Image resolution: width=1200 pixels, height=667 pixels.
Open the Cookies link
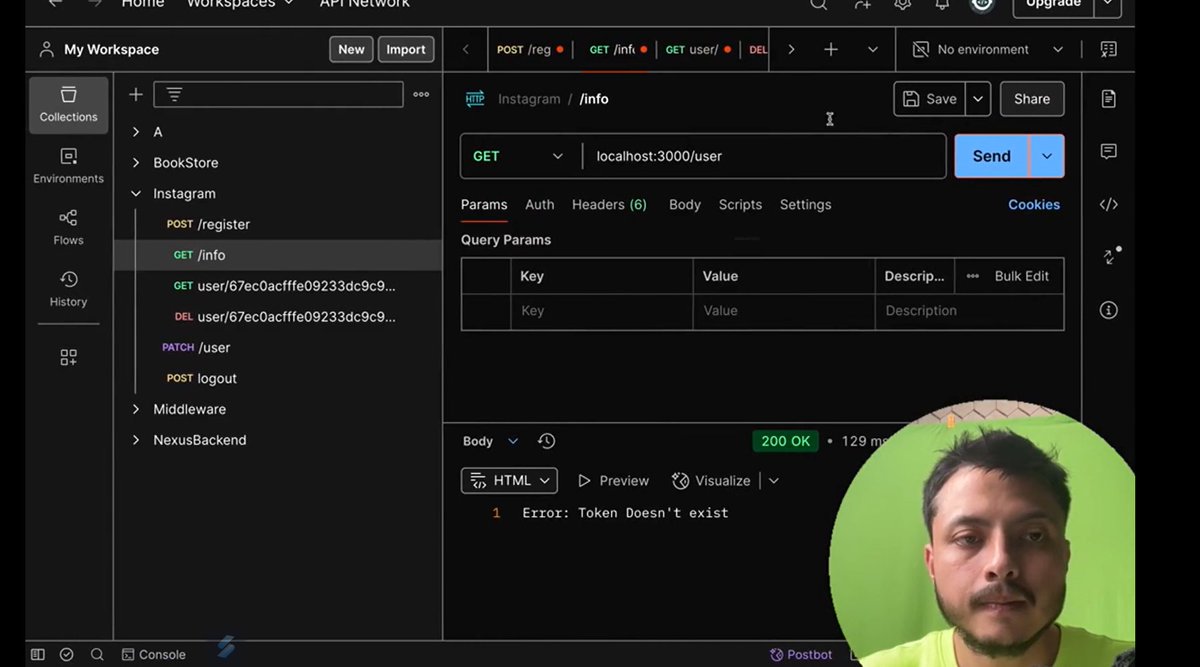click(1034, 204)
